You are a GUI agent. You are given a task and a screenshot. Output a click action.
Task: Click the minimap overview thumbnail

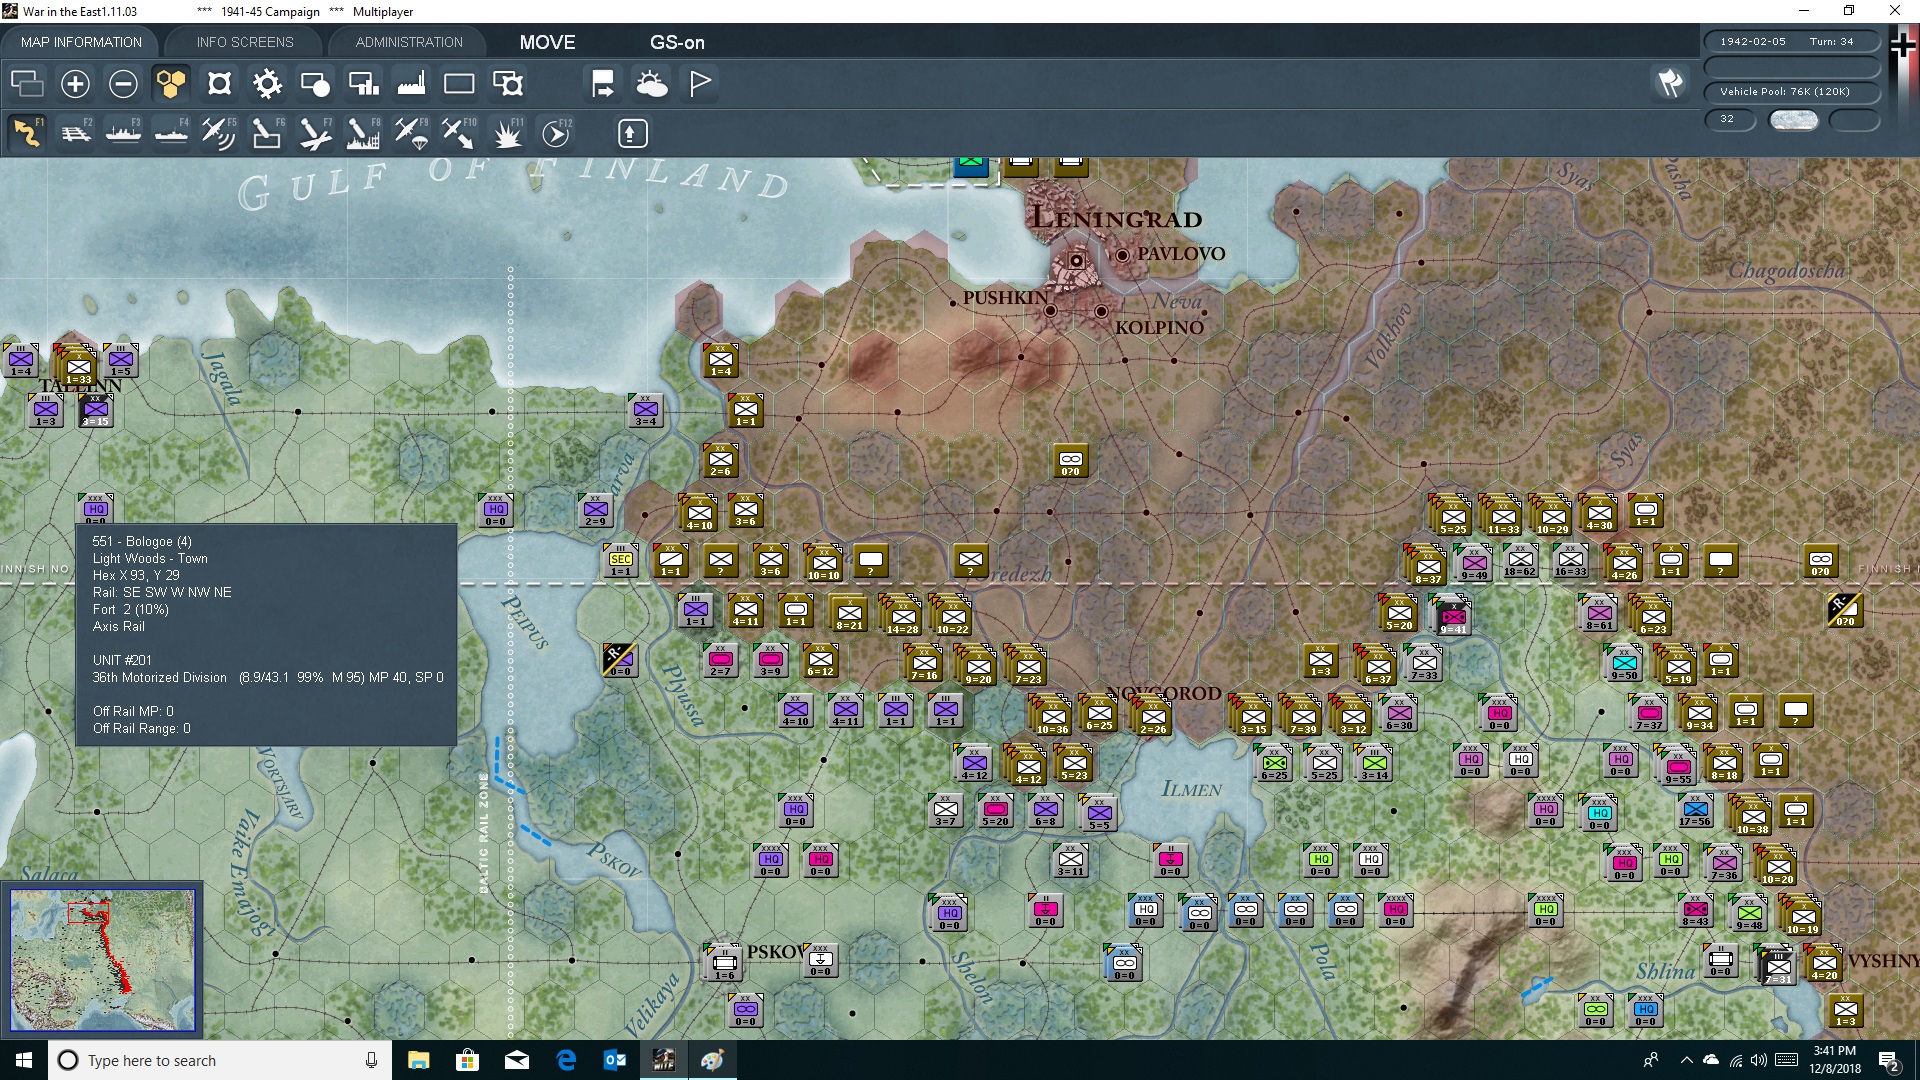[x=102, y=960]
